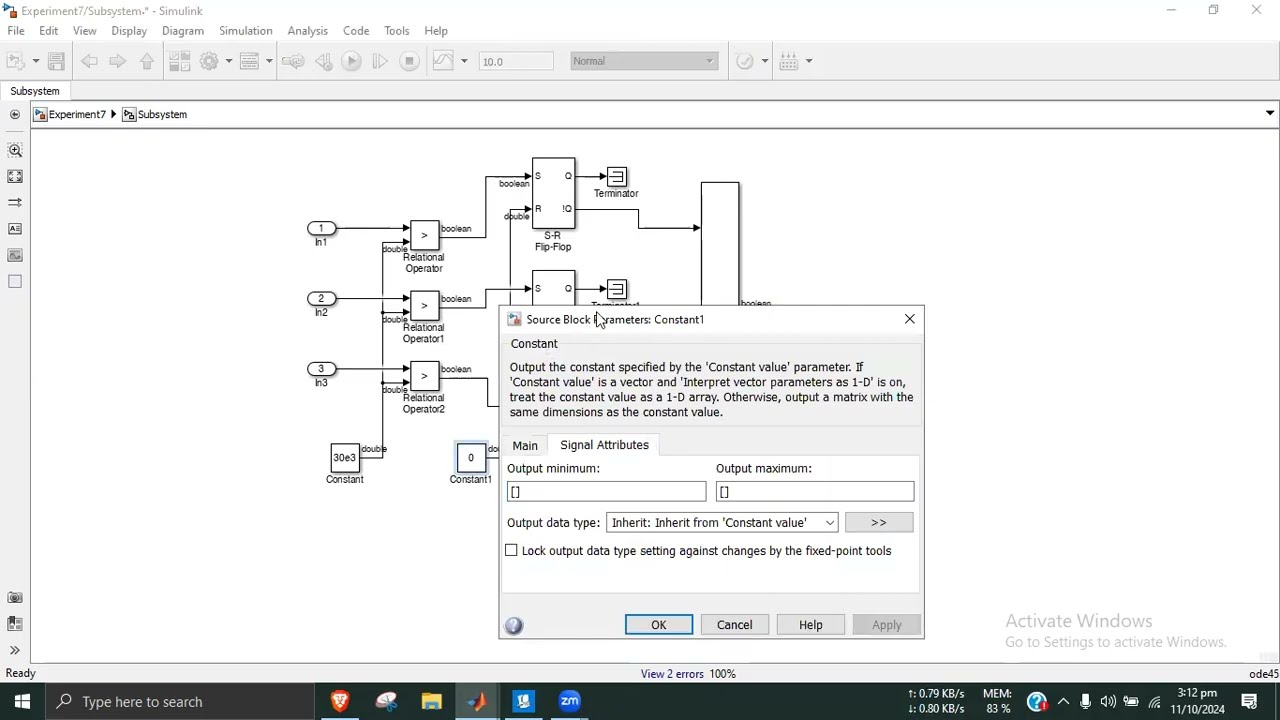The image size is (1280, 720).
Task: Click the View 2 errors link
Action: pos(673,674)
